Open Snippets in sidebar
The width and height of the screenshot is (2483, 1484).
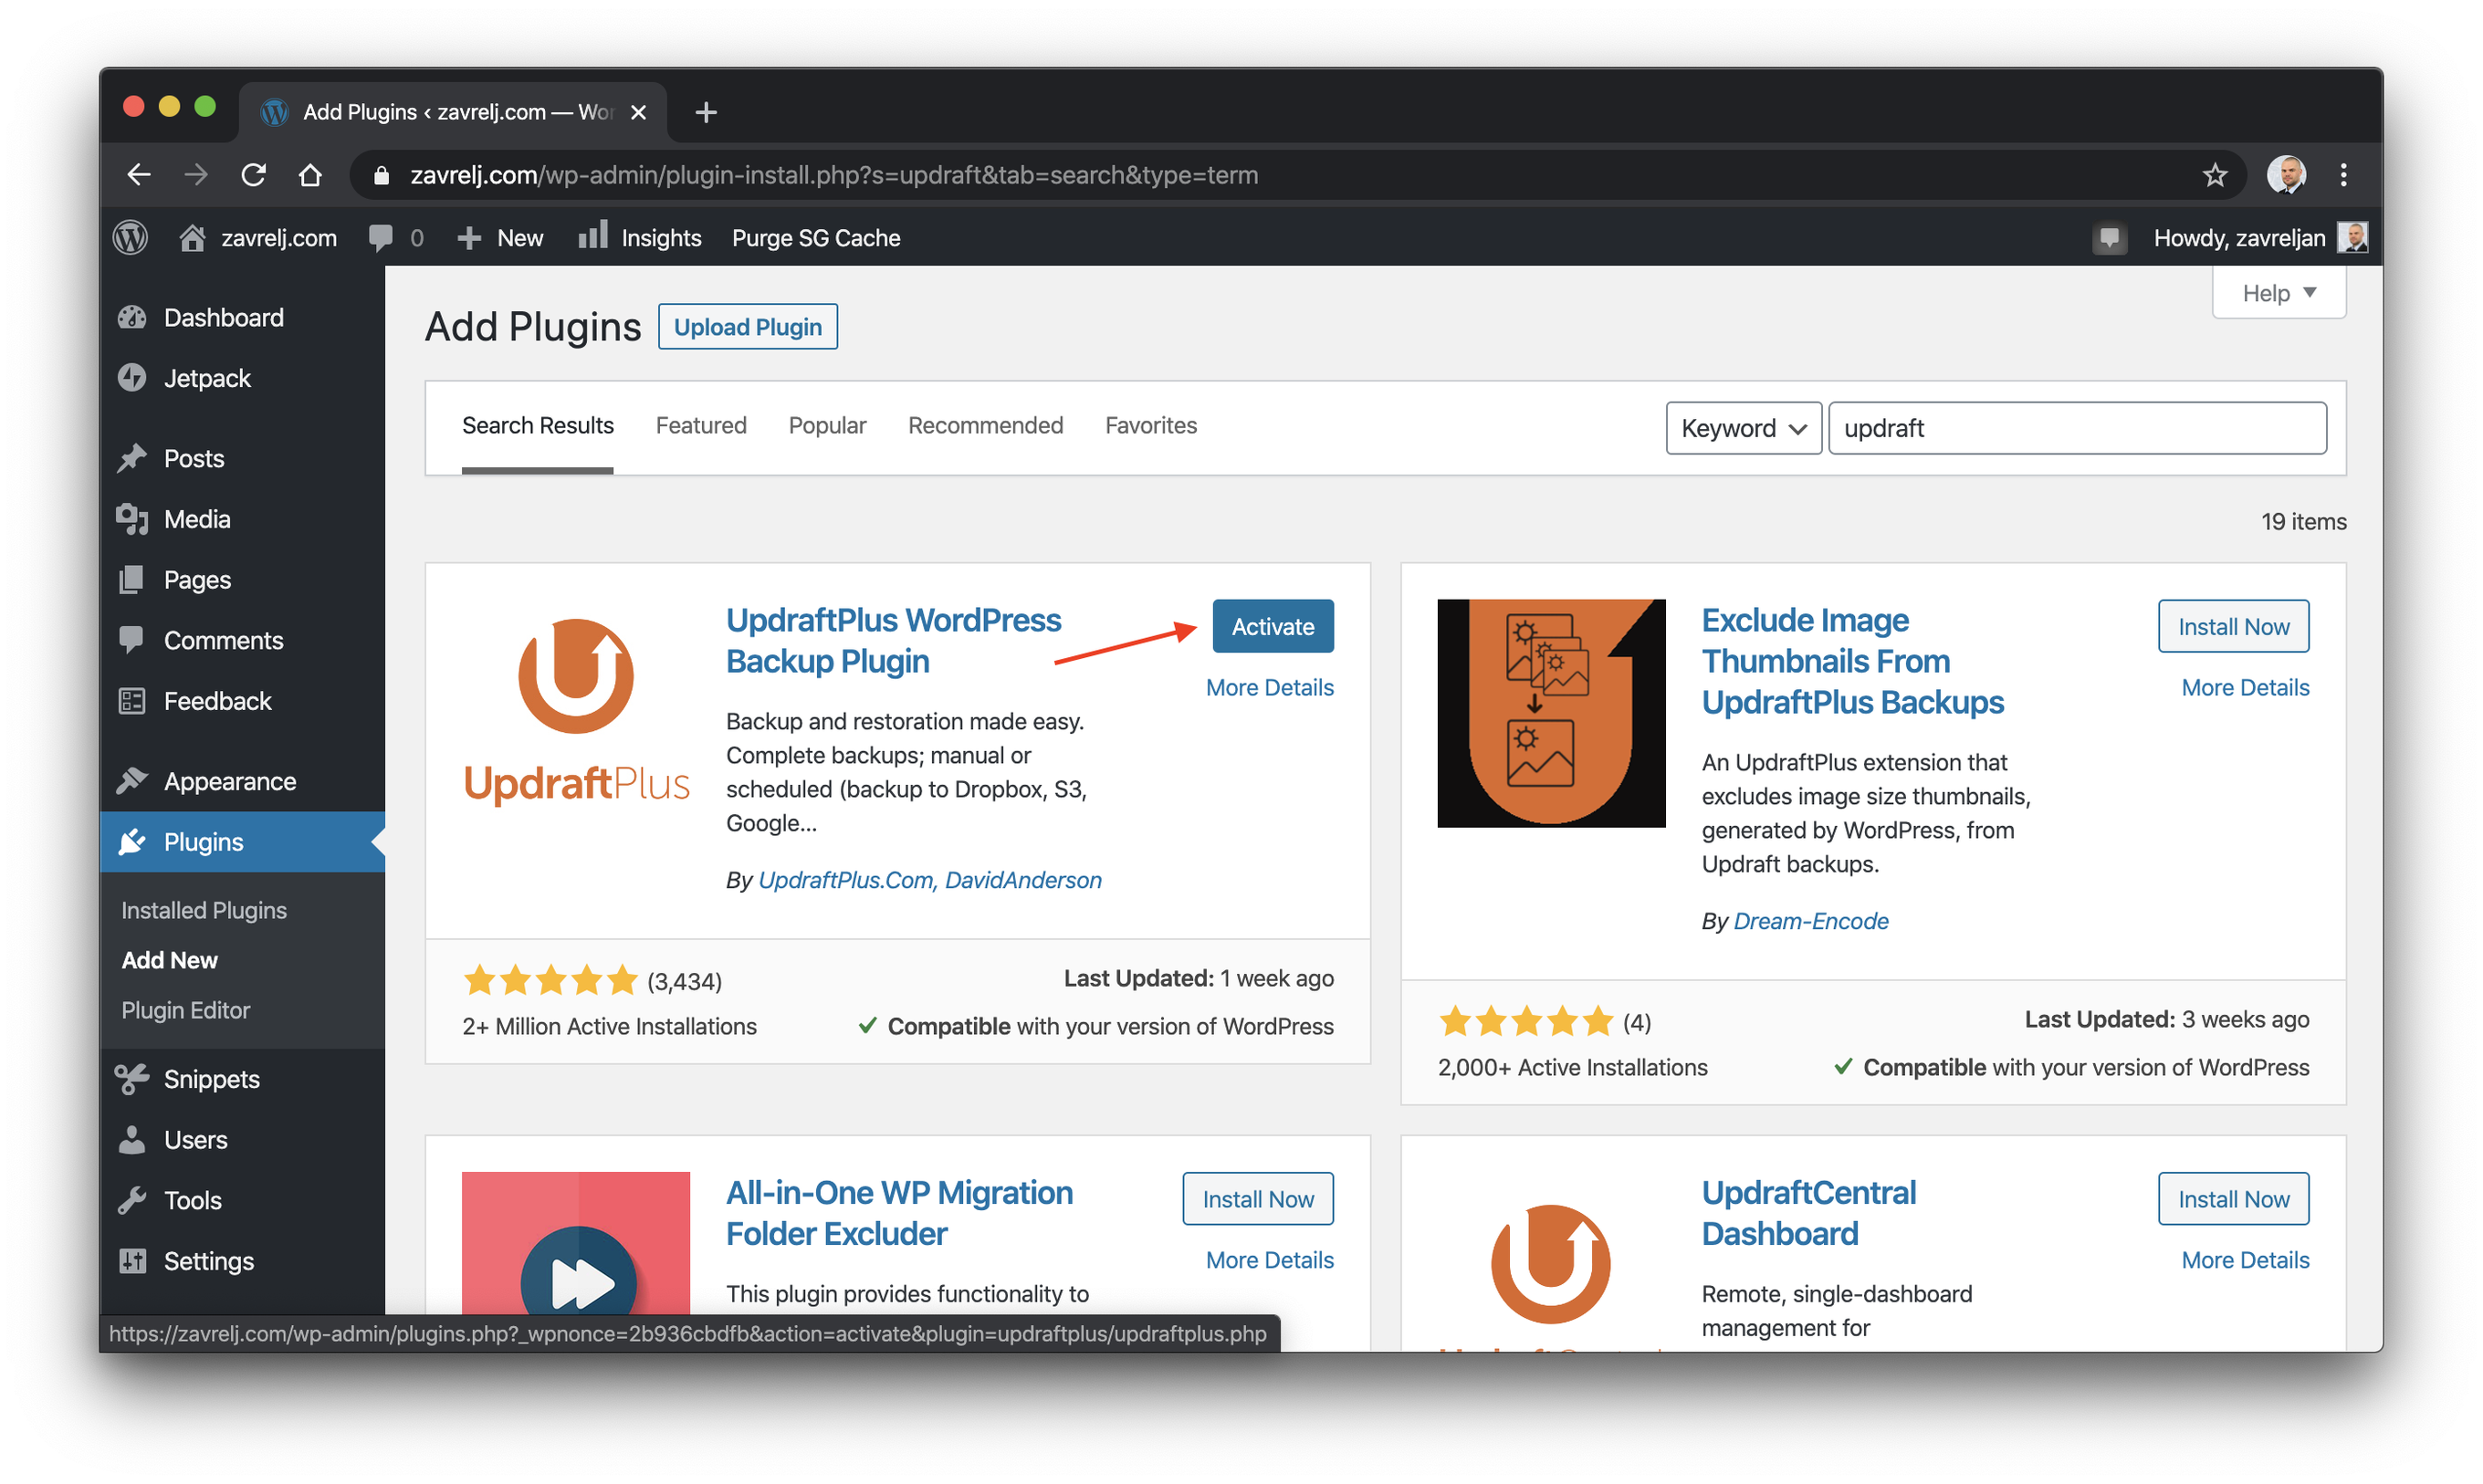[x=242, y=1079]
